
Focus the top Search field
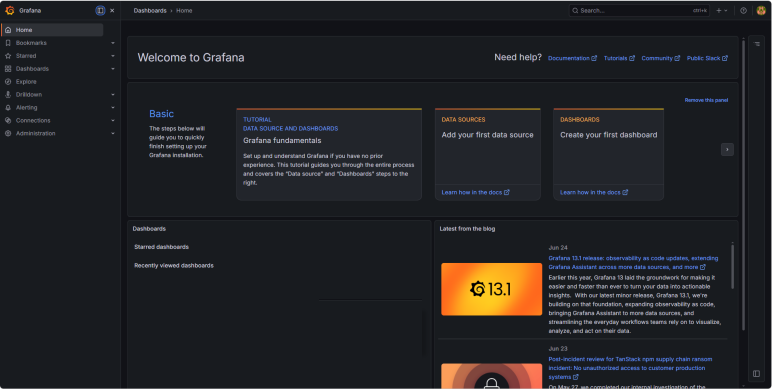point(639,10)
